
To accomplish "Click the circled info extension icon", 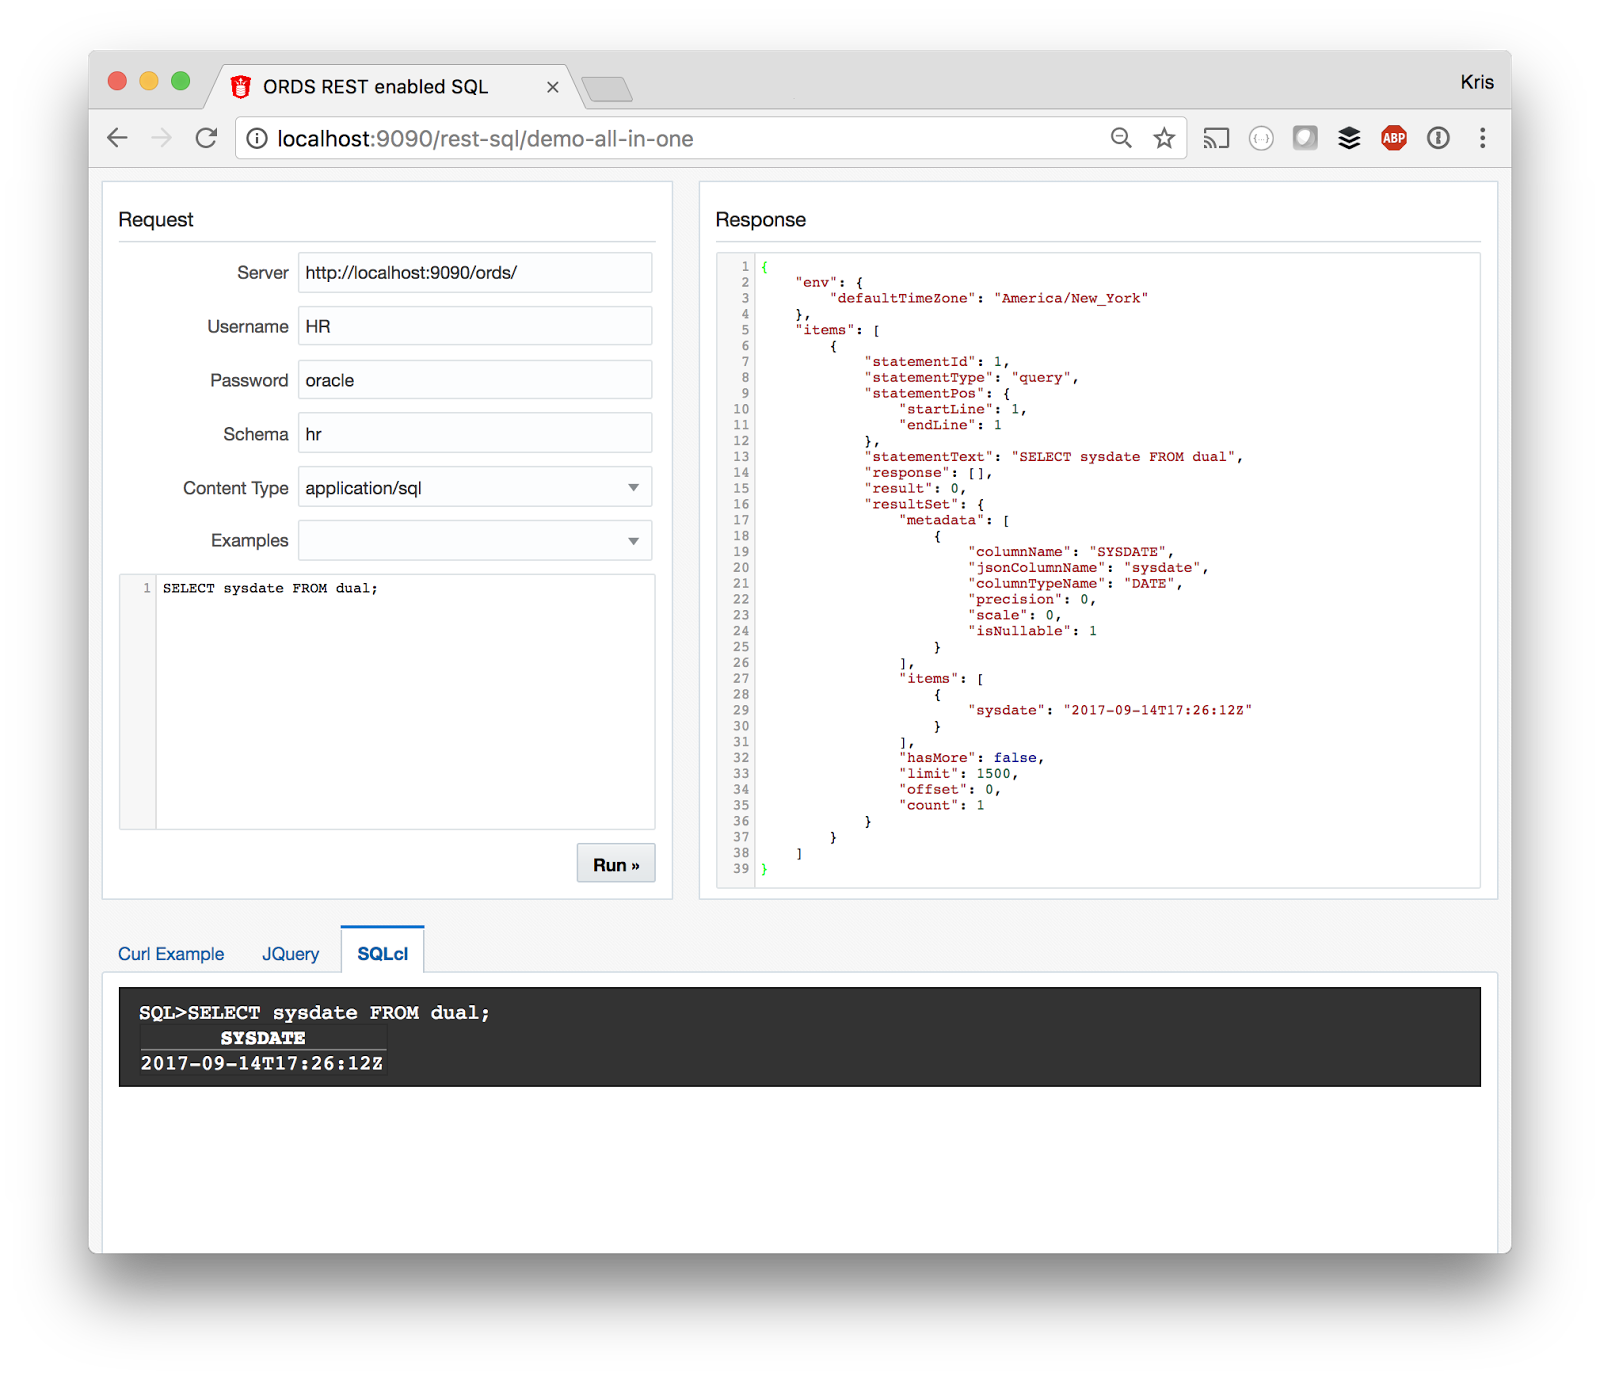I will coord(1438,138).
